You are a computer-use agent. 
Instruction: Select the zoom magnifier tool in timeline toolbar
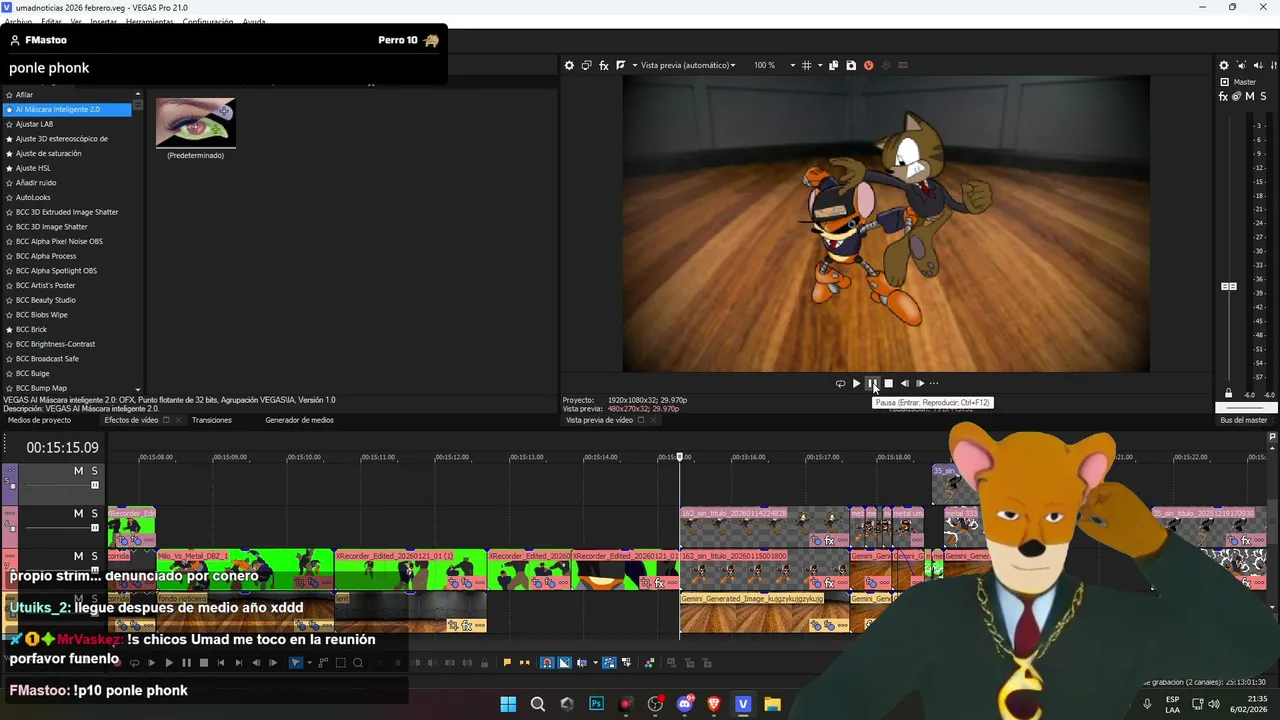358,662
